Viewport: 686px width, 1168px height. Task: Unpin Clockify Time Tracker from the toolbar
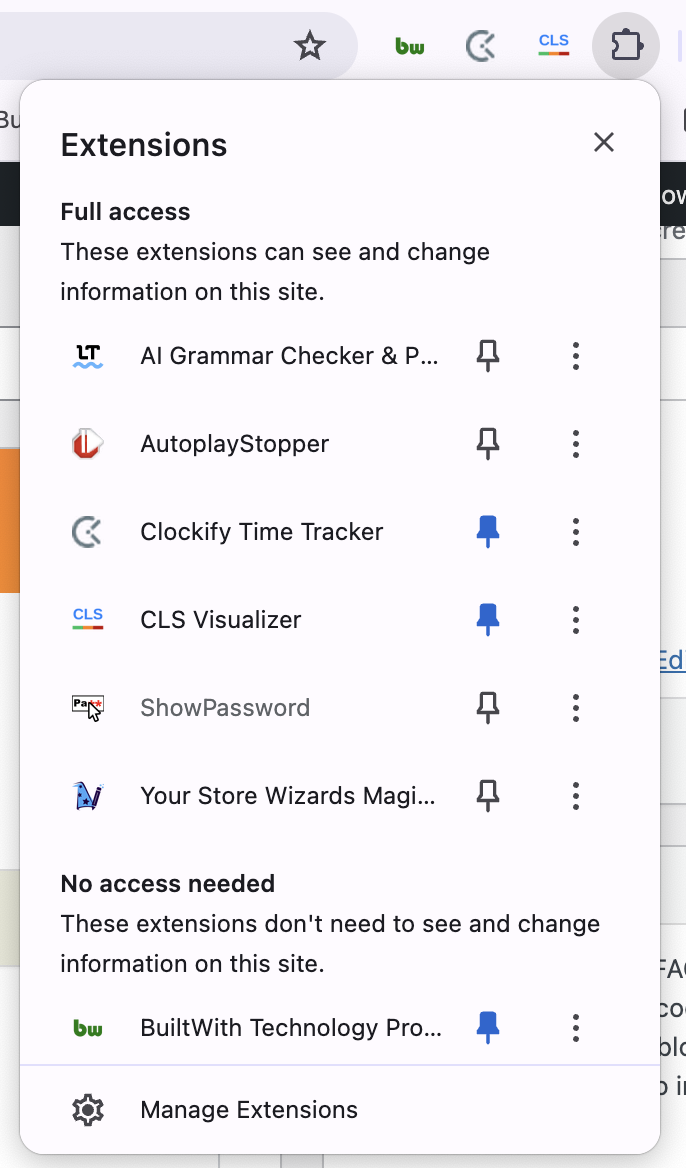(x=488, y=532)
